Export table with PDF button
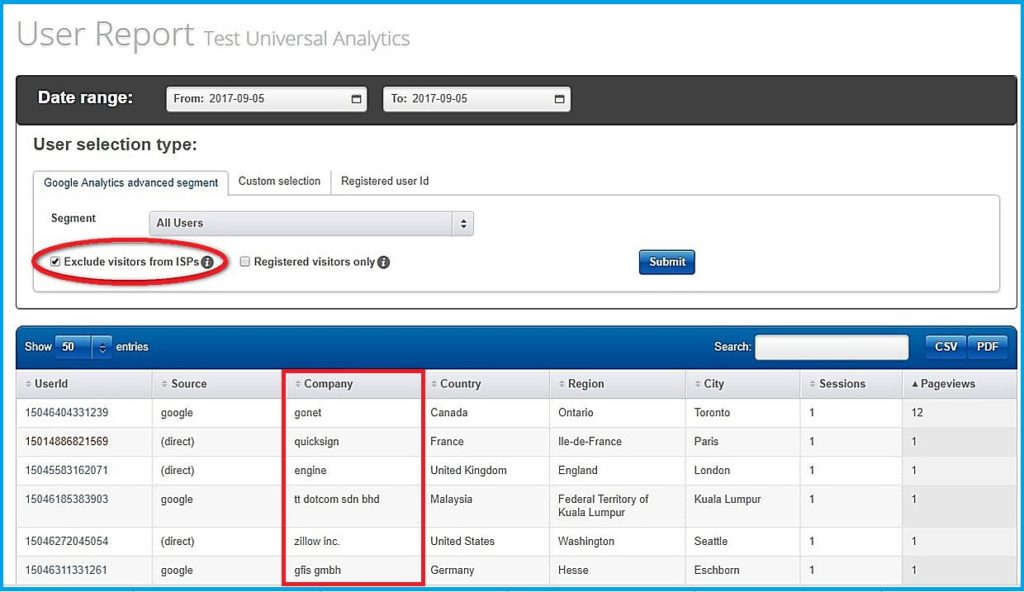The width and height of the screenshot is (1024, 592). 987,347
